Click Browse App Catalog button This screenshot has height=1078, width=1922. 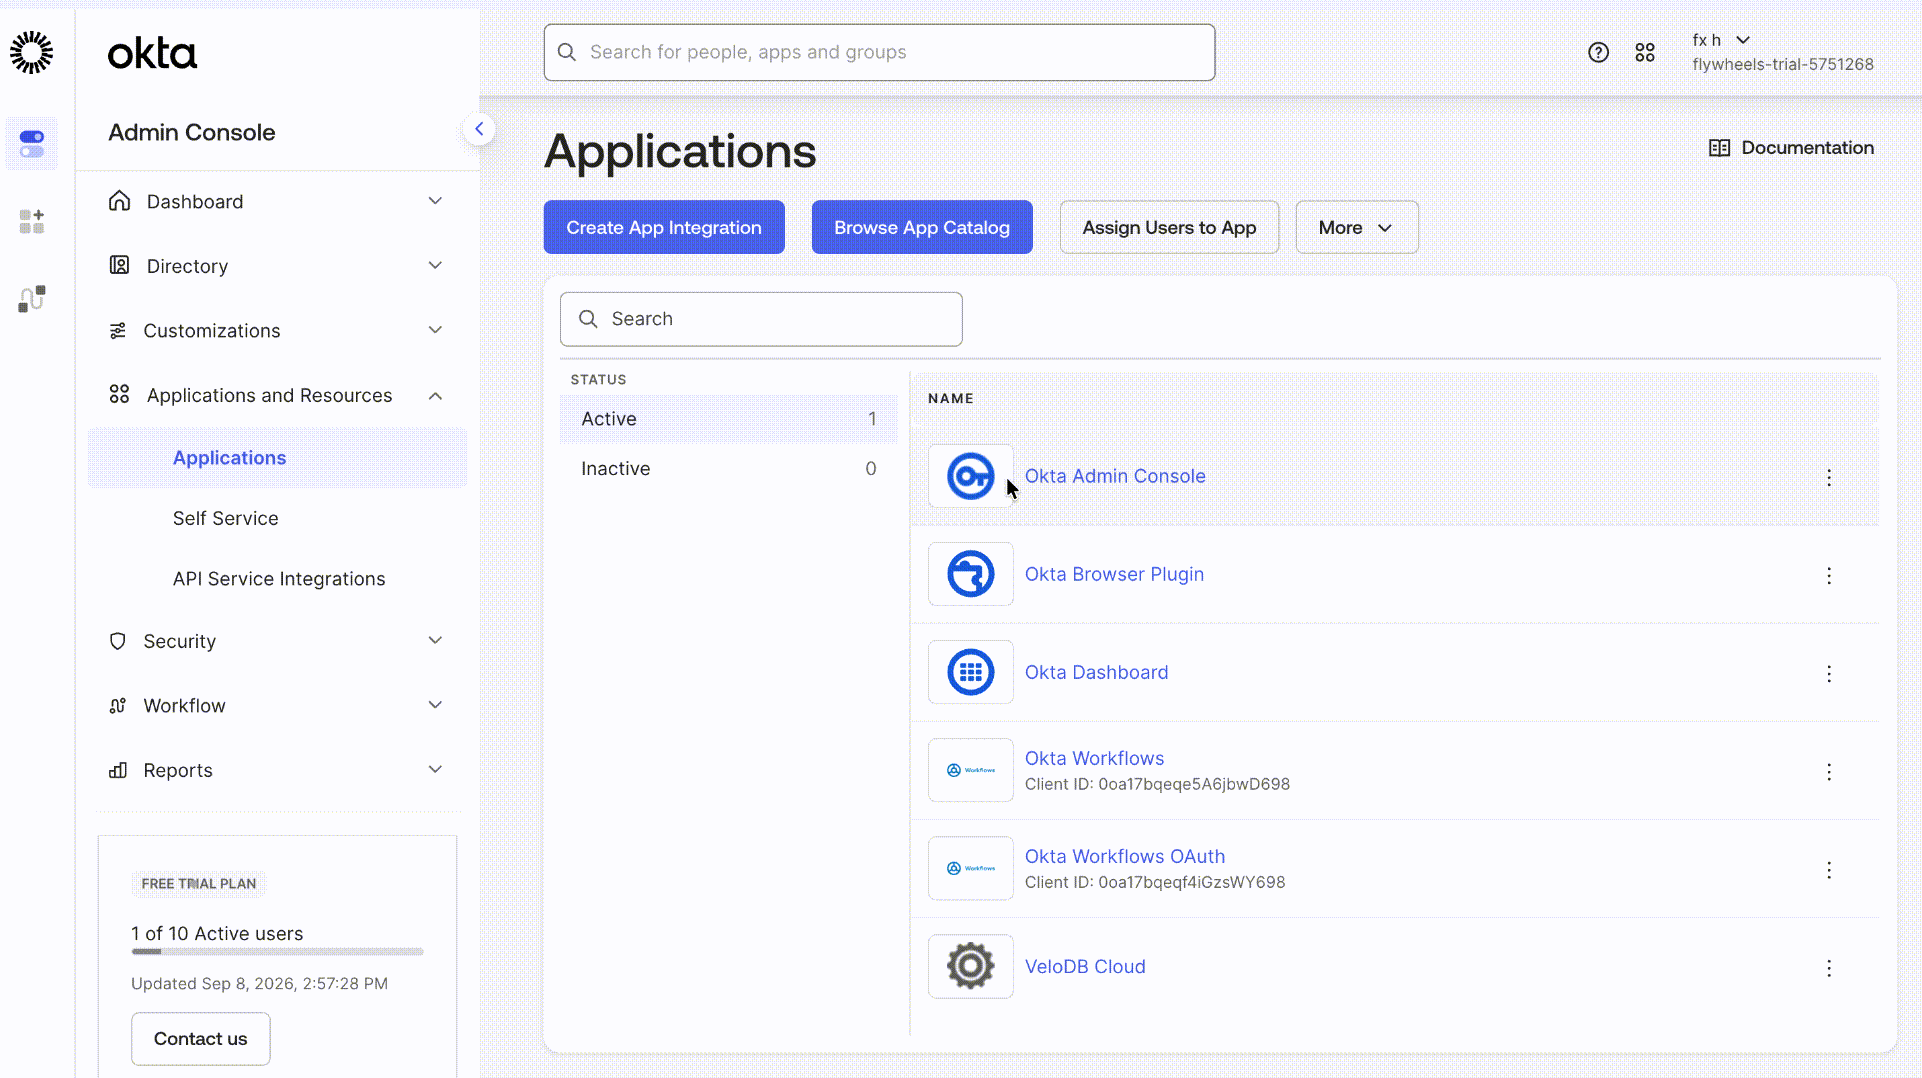click(922, 227)
